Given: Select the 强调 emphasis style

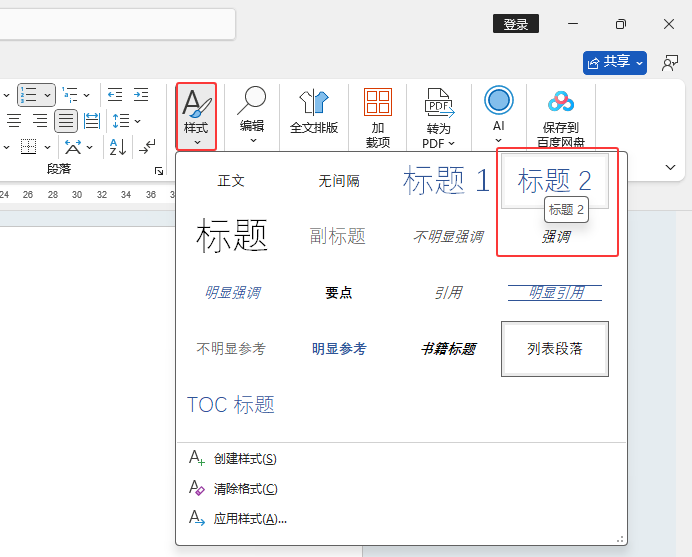Looking at the screenshot, I should coord(556,237).
